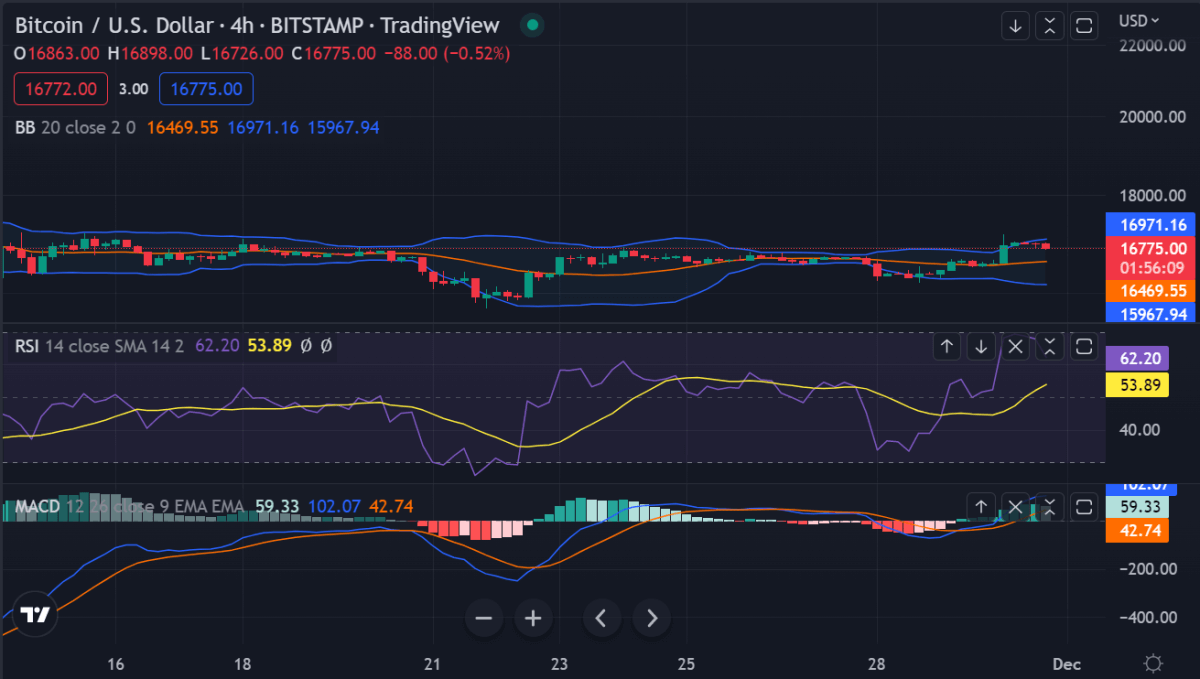Click the orange 16469.55 basis price label
This screenshot has width=1200, height=679.
1153,291
